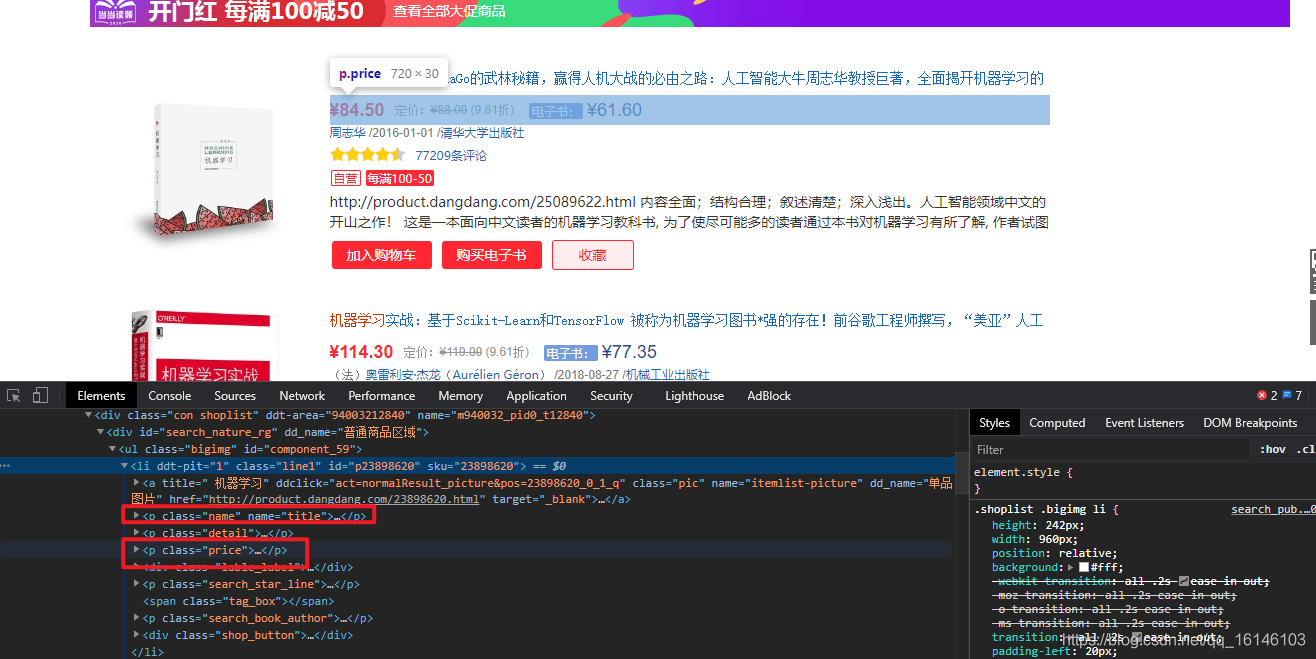Click the Styles Filter input field
The image size is (1316, 659).
coord(1112,450)
